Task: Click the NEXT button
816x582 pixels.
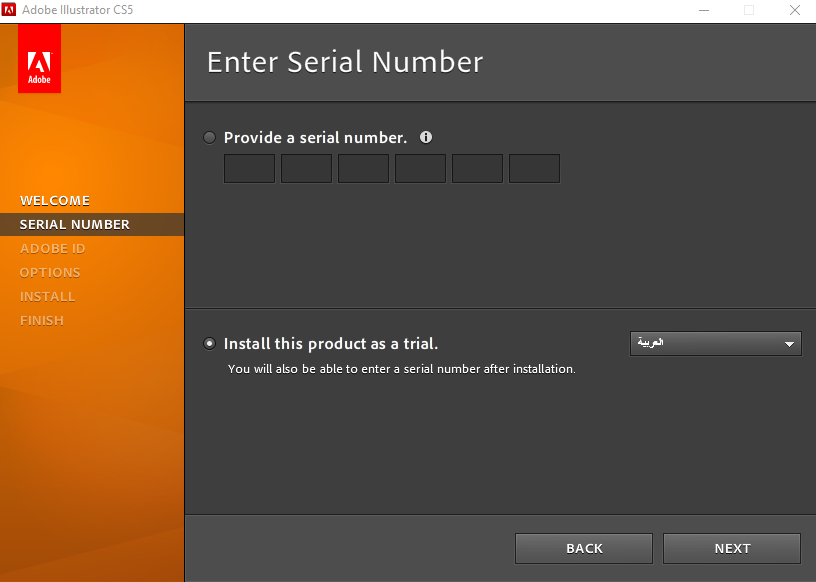Action: coord(732,548)
